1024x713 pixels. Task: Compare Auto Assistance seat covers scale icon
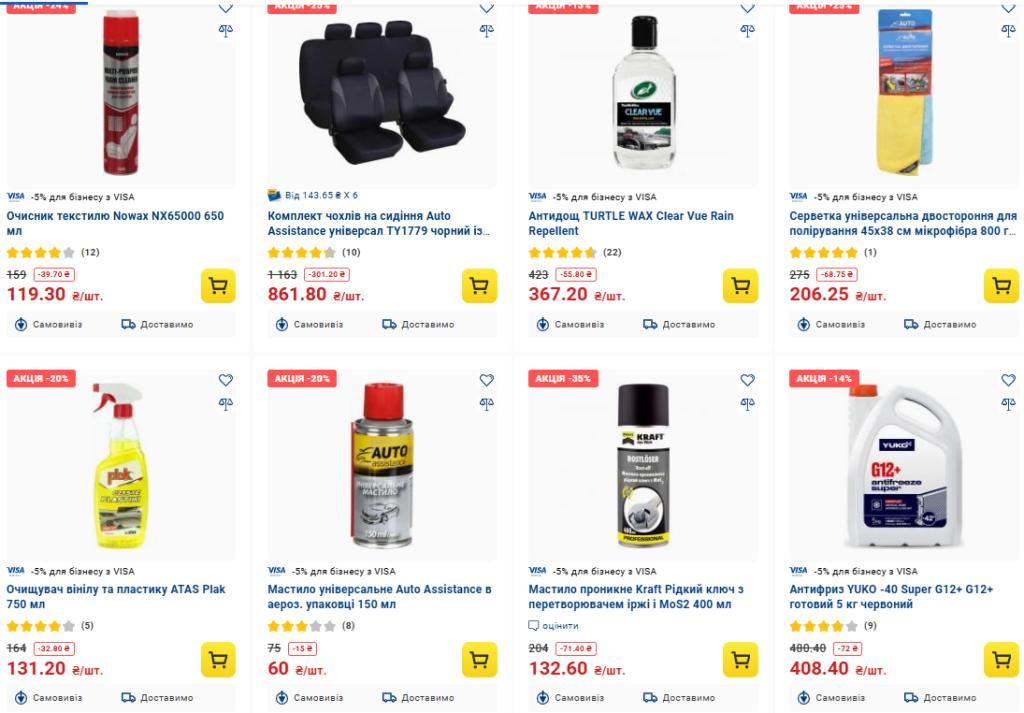[487, 30]
